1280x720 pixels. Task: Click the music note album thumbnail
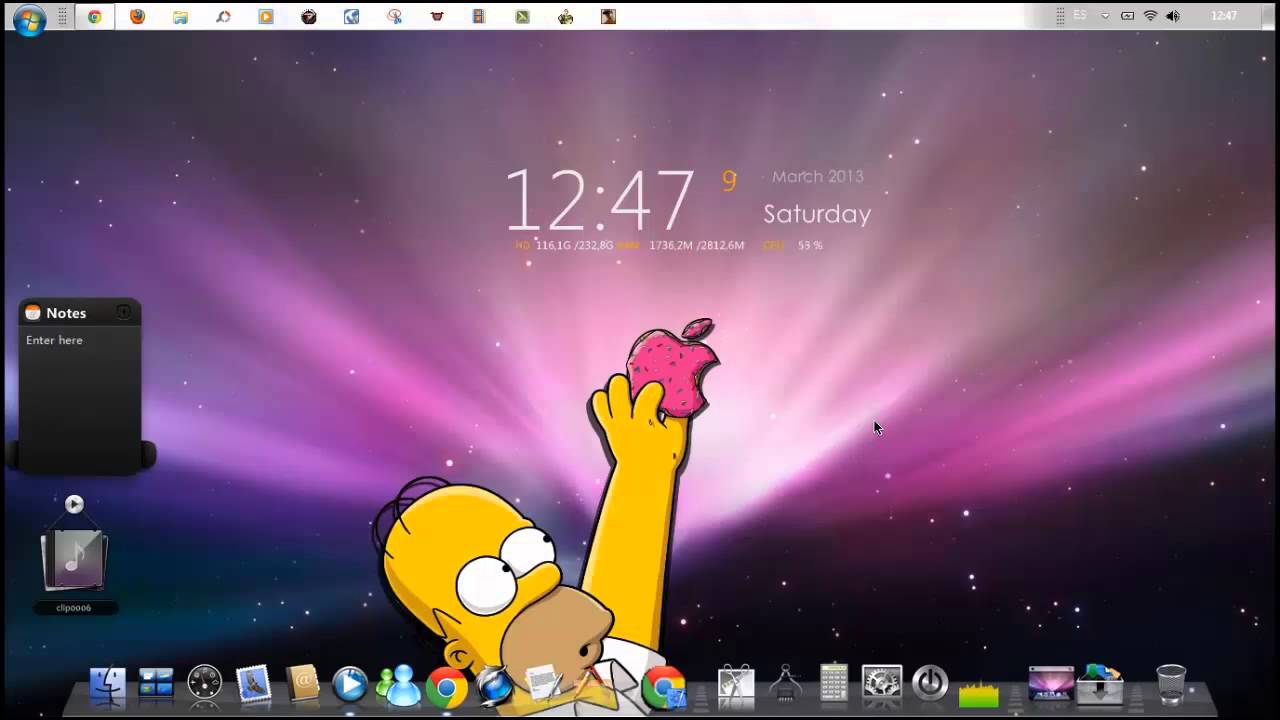click(x=74, y=559)
